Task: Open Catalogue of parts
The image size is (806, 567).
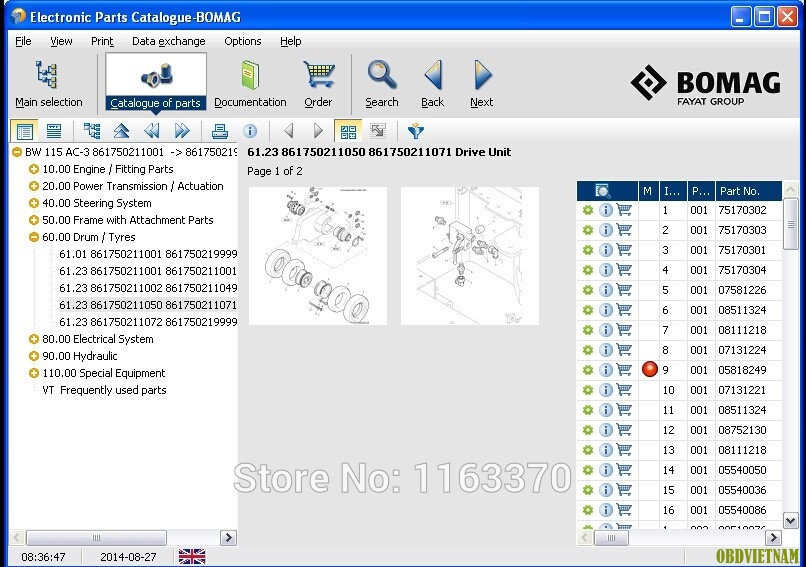Action: [x=155, y=82]
